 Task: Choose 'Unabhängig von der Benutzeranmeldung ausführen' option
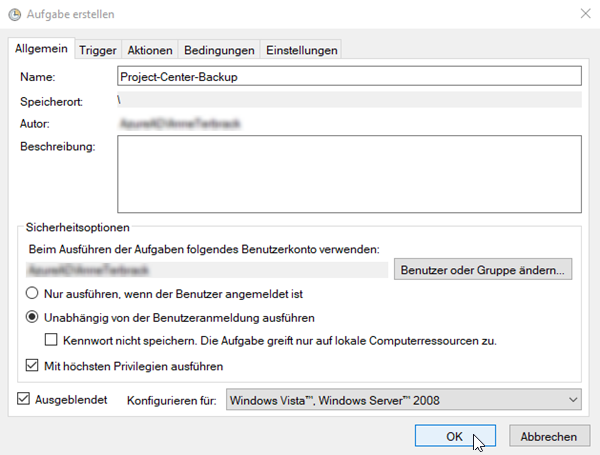point(33,318)
